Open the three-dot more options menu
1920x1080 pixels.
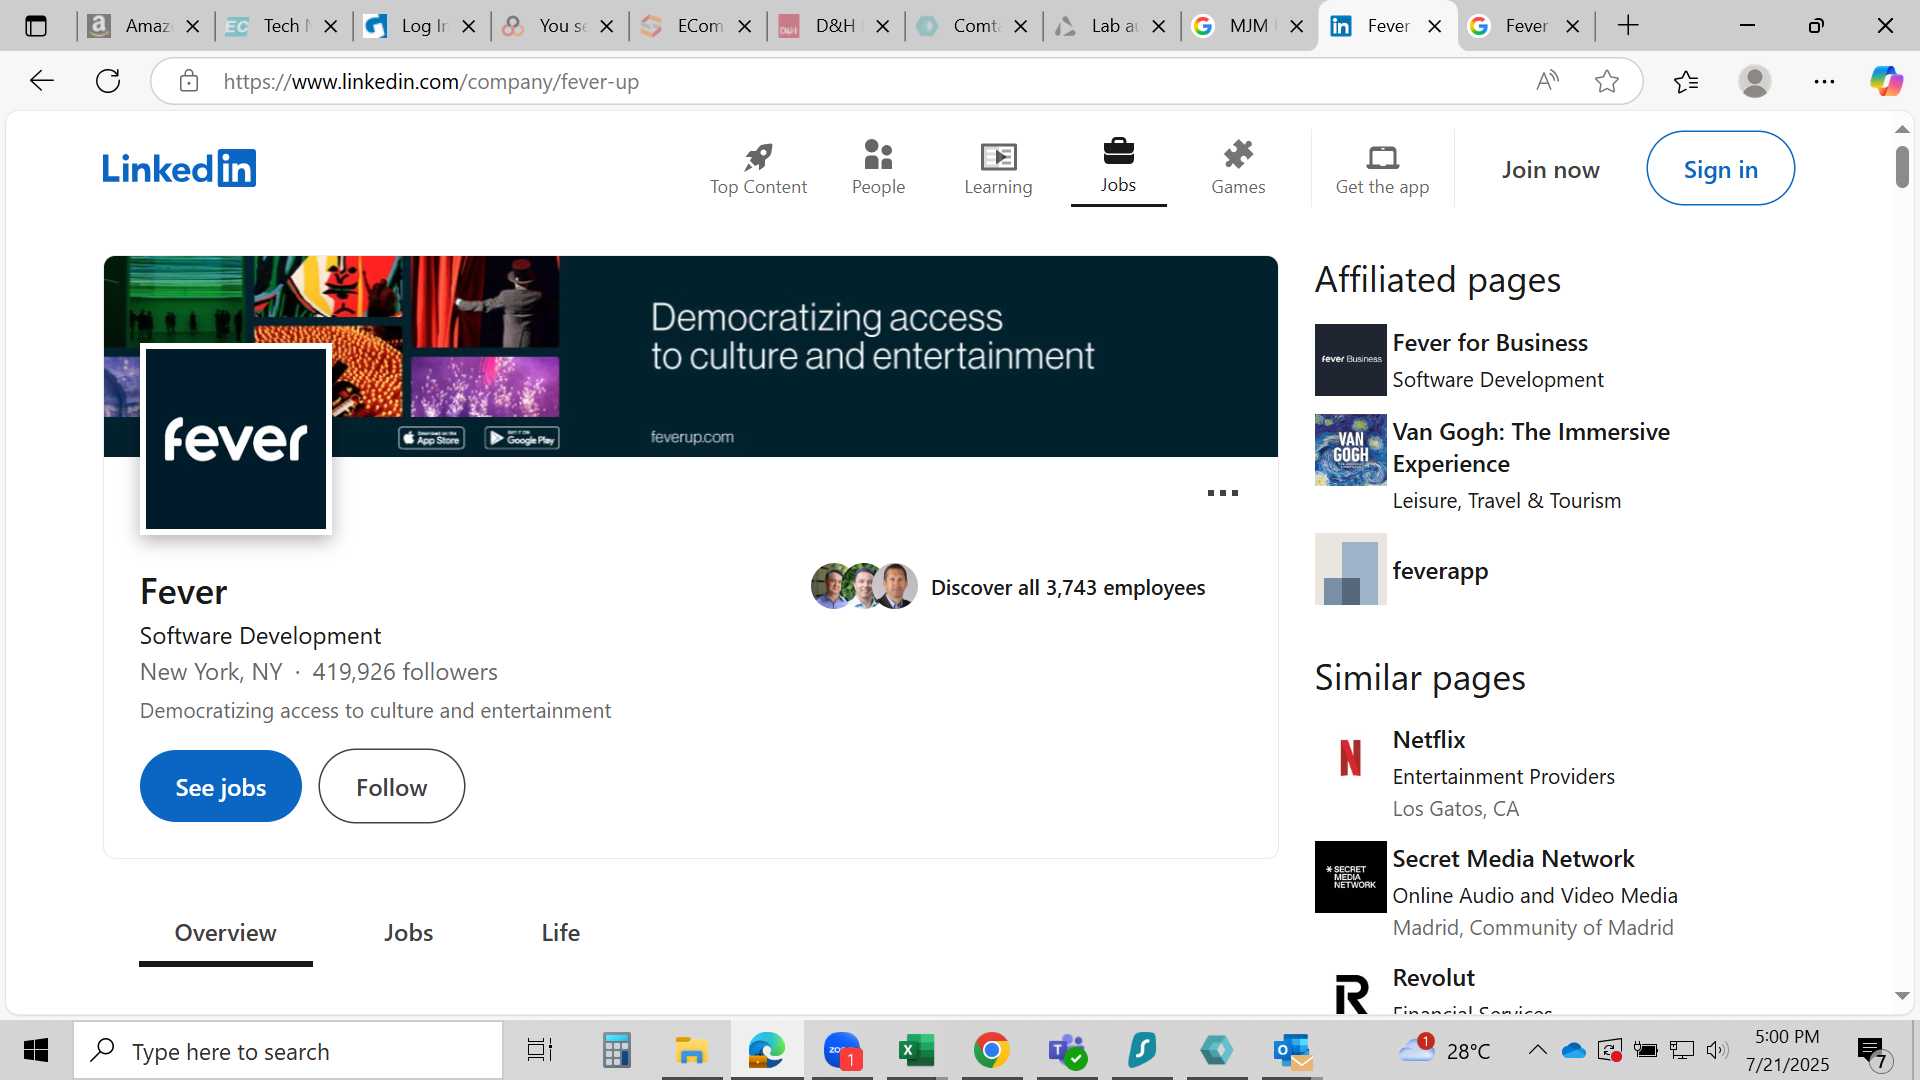coord(1222,493)
